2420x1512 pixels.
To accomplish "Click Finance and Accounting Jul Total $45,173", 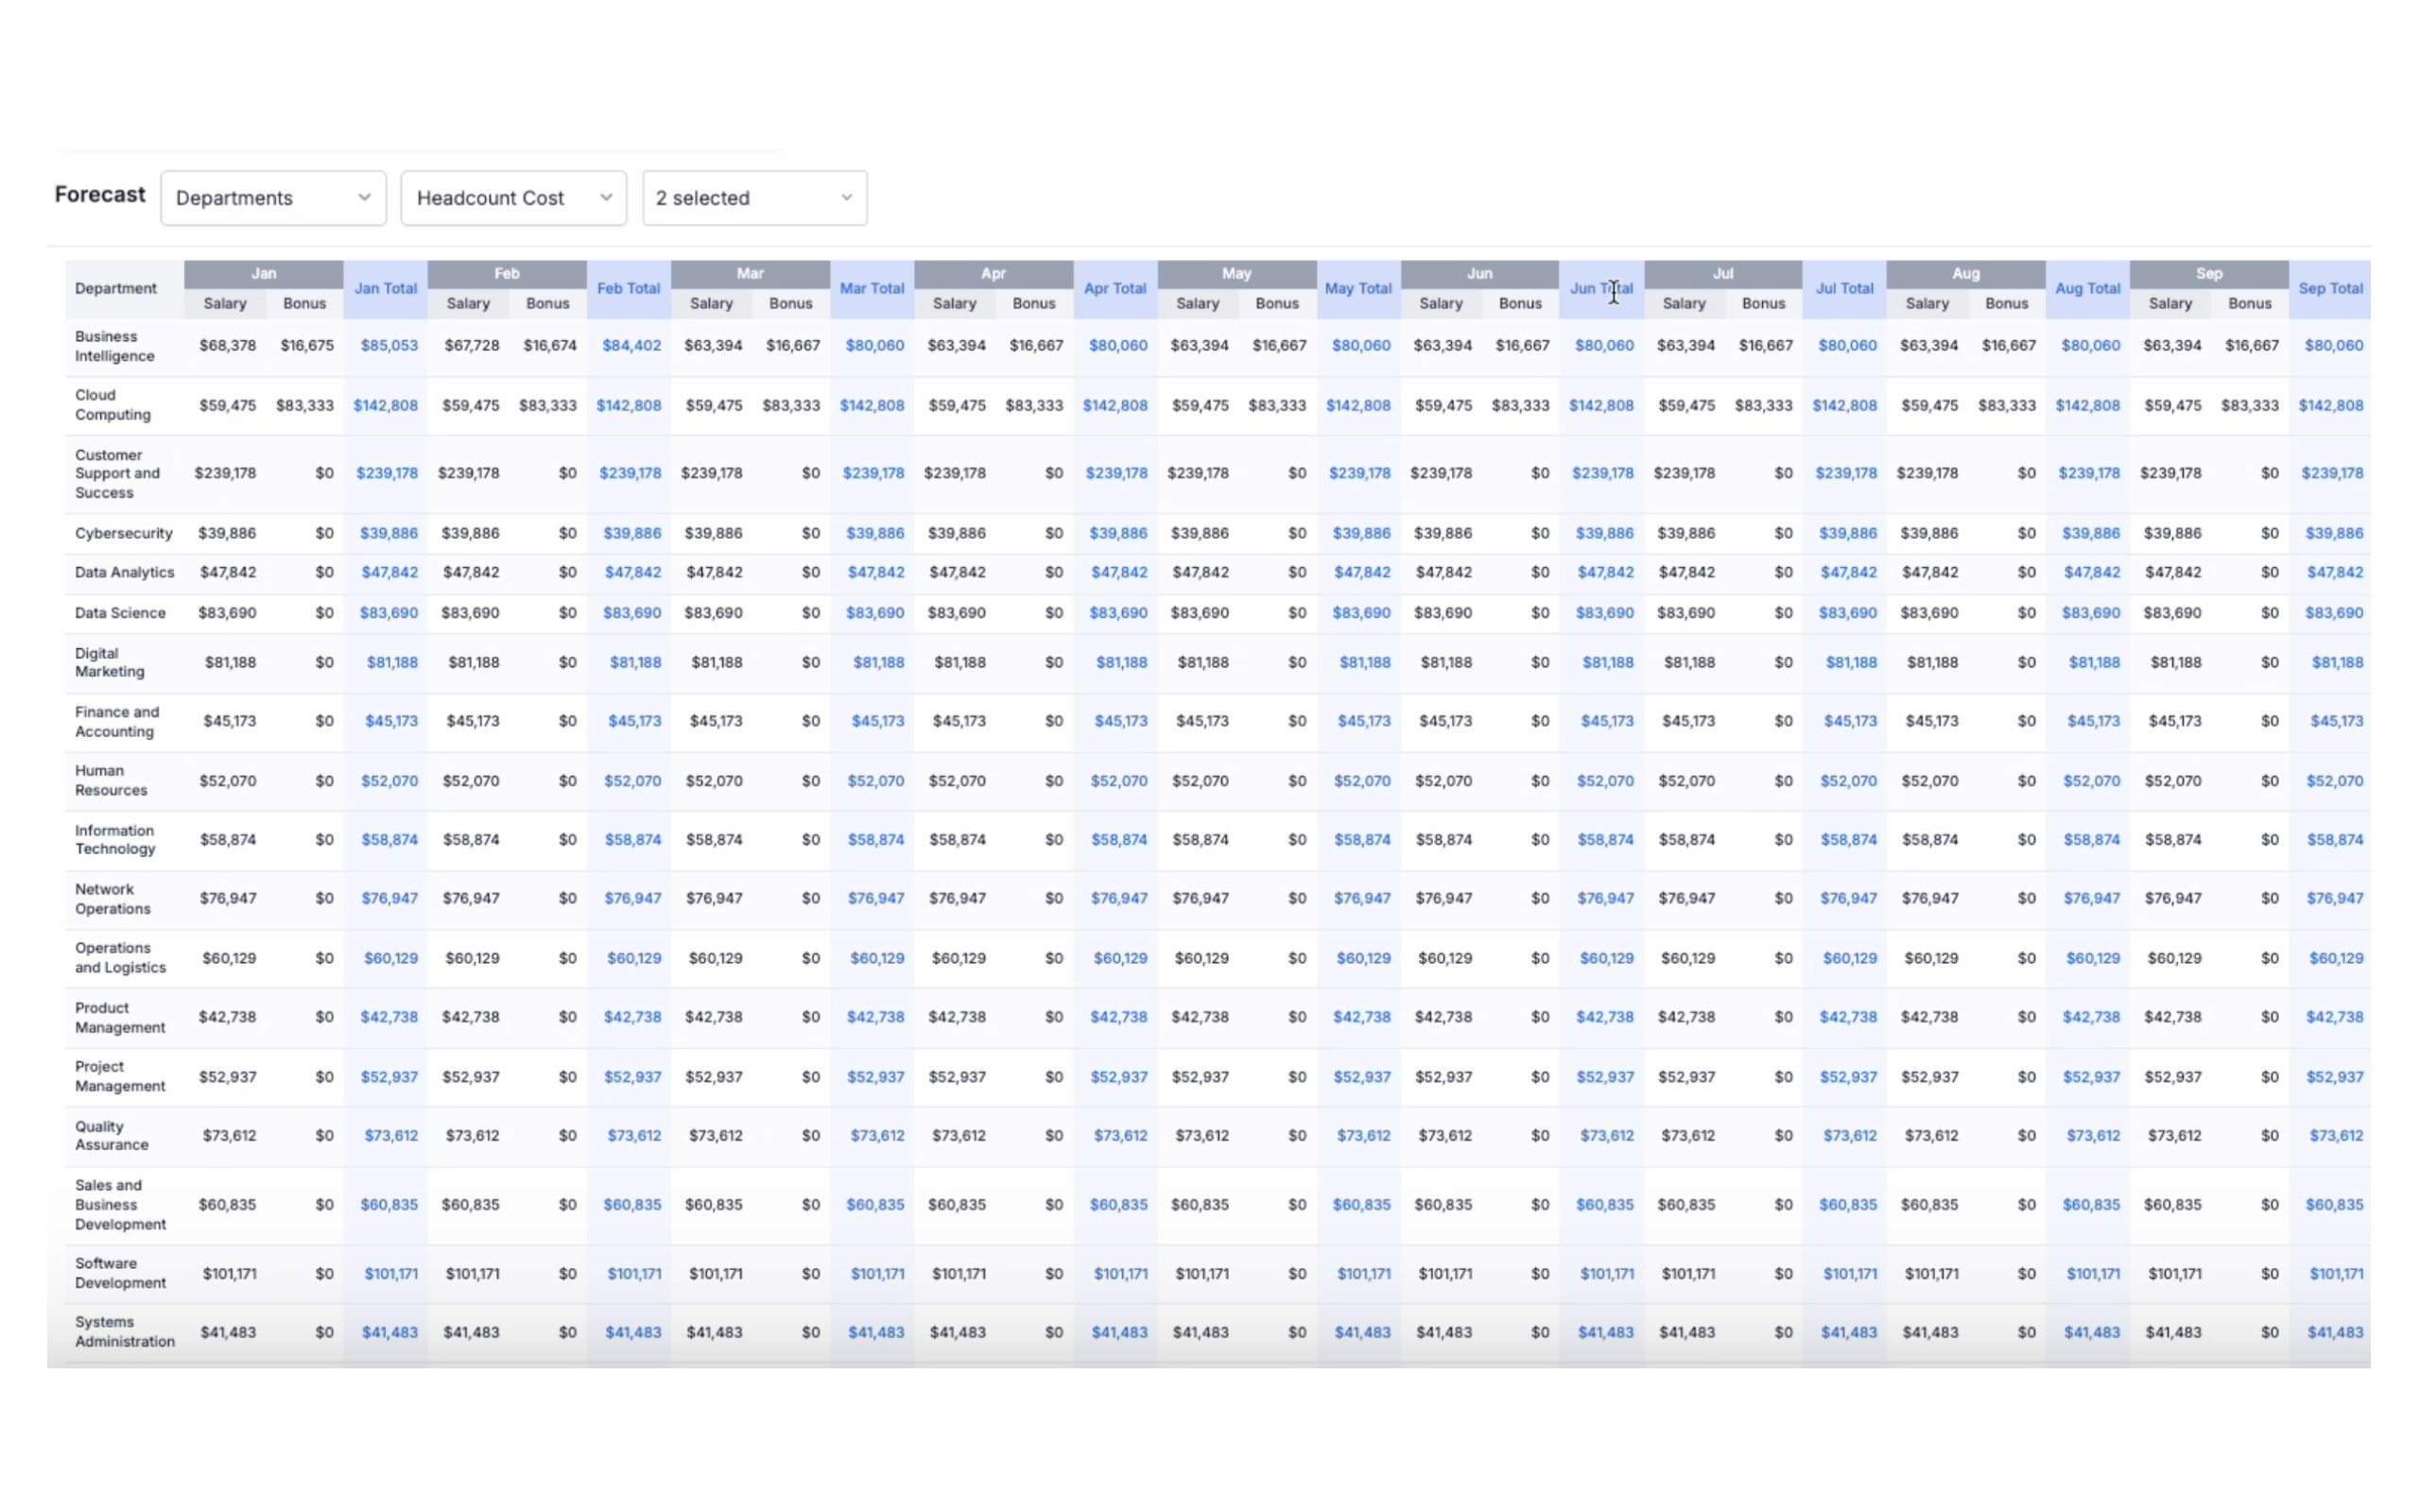I will click(x=1850, y=721).
